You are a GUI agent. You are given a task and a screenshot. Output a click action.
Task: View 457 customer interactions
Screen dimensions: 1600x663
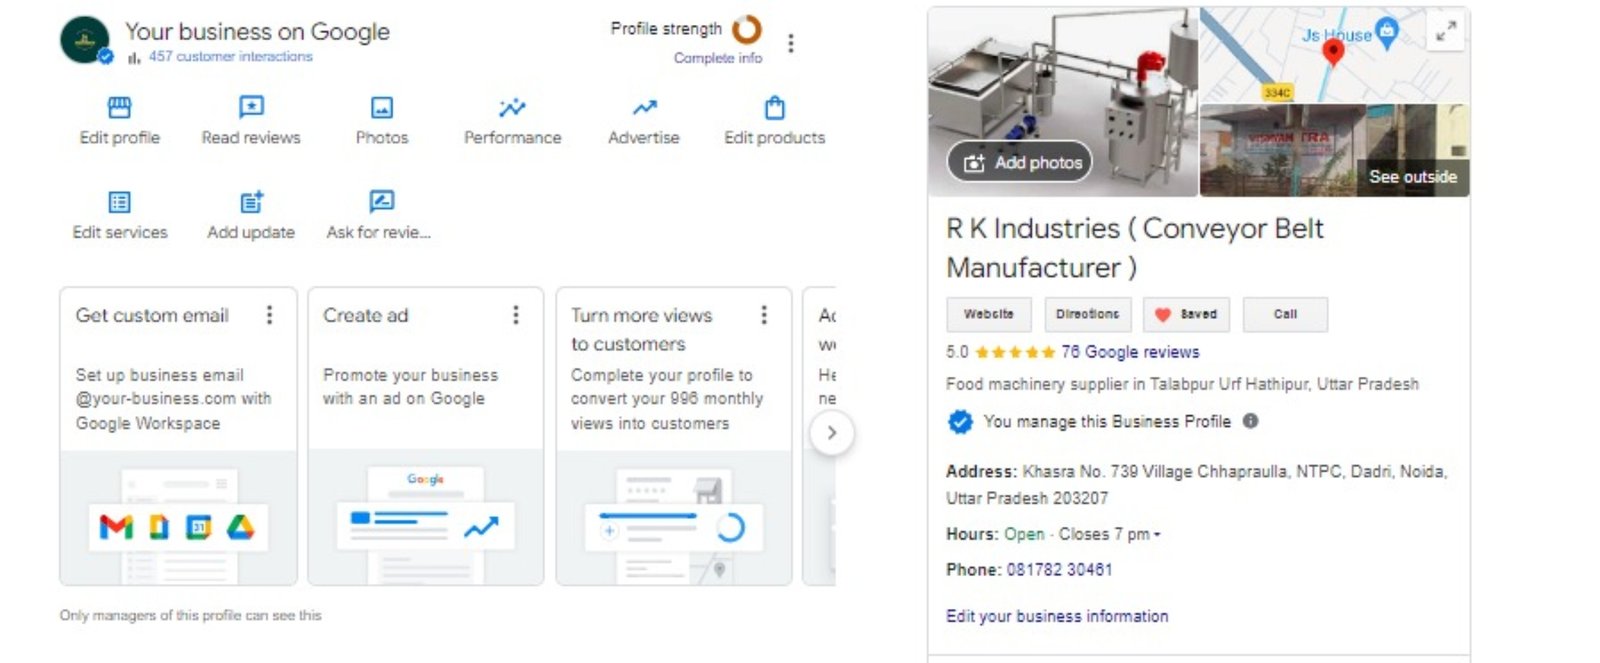point(230,56)
